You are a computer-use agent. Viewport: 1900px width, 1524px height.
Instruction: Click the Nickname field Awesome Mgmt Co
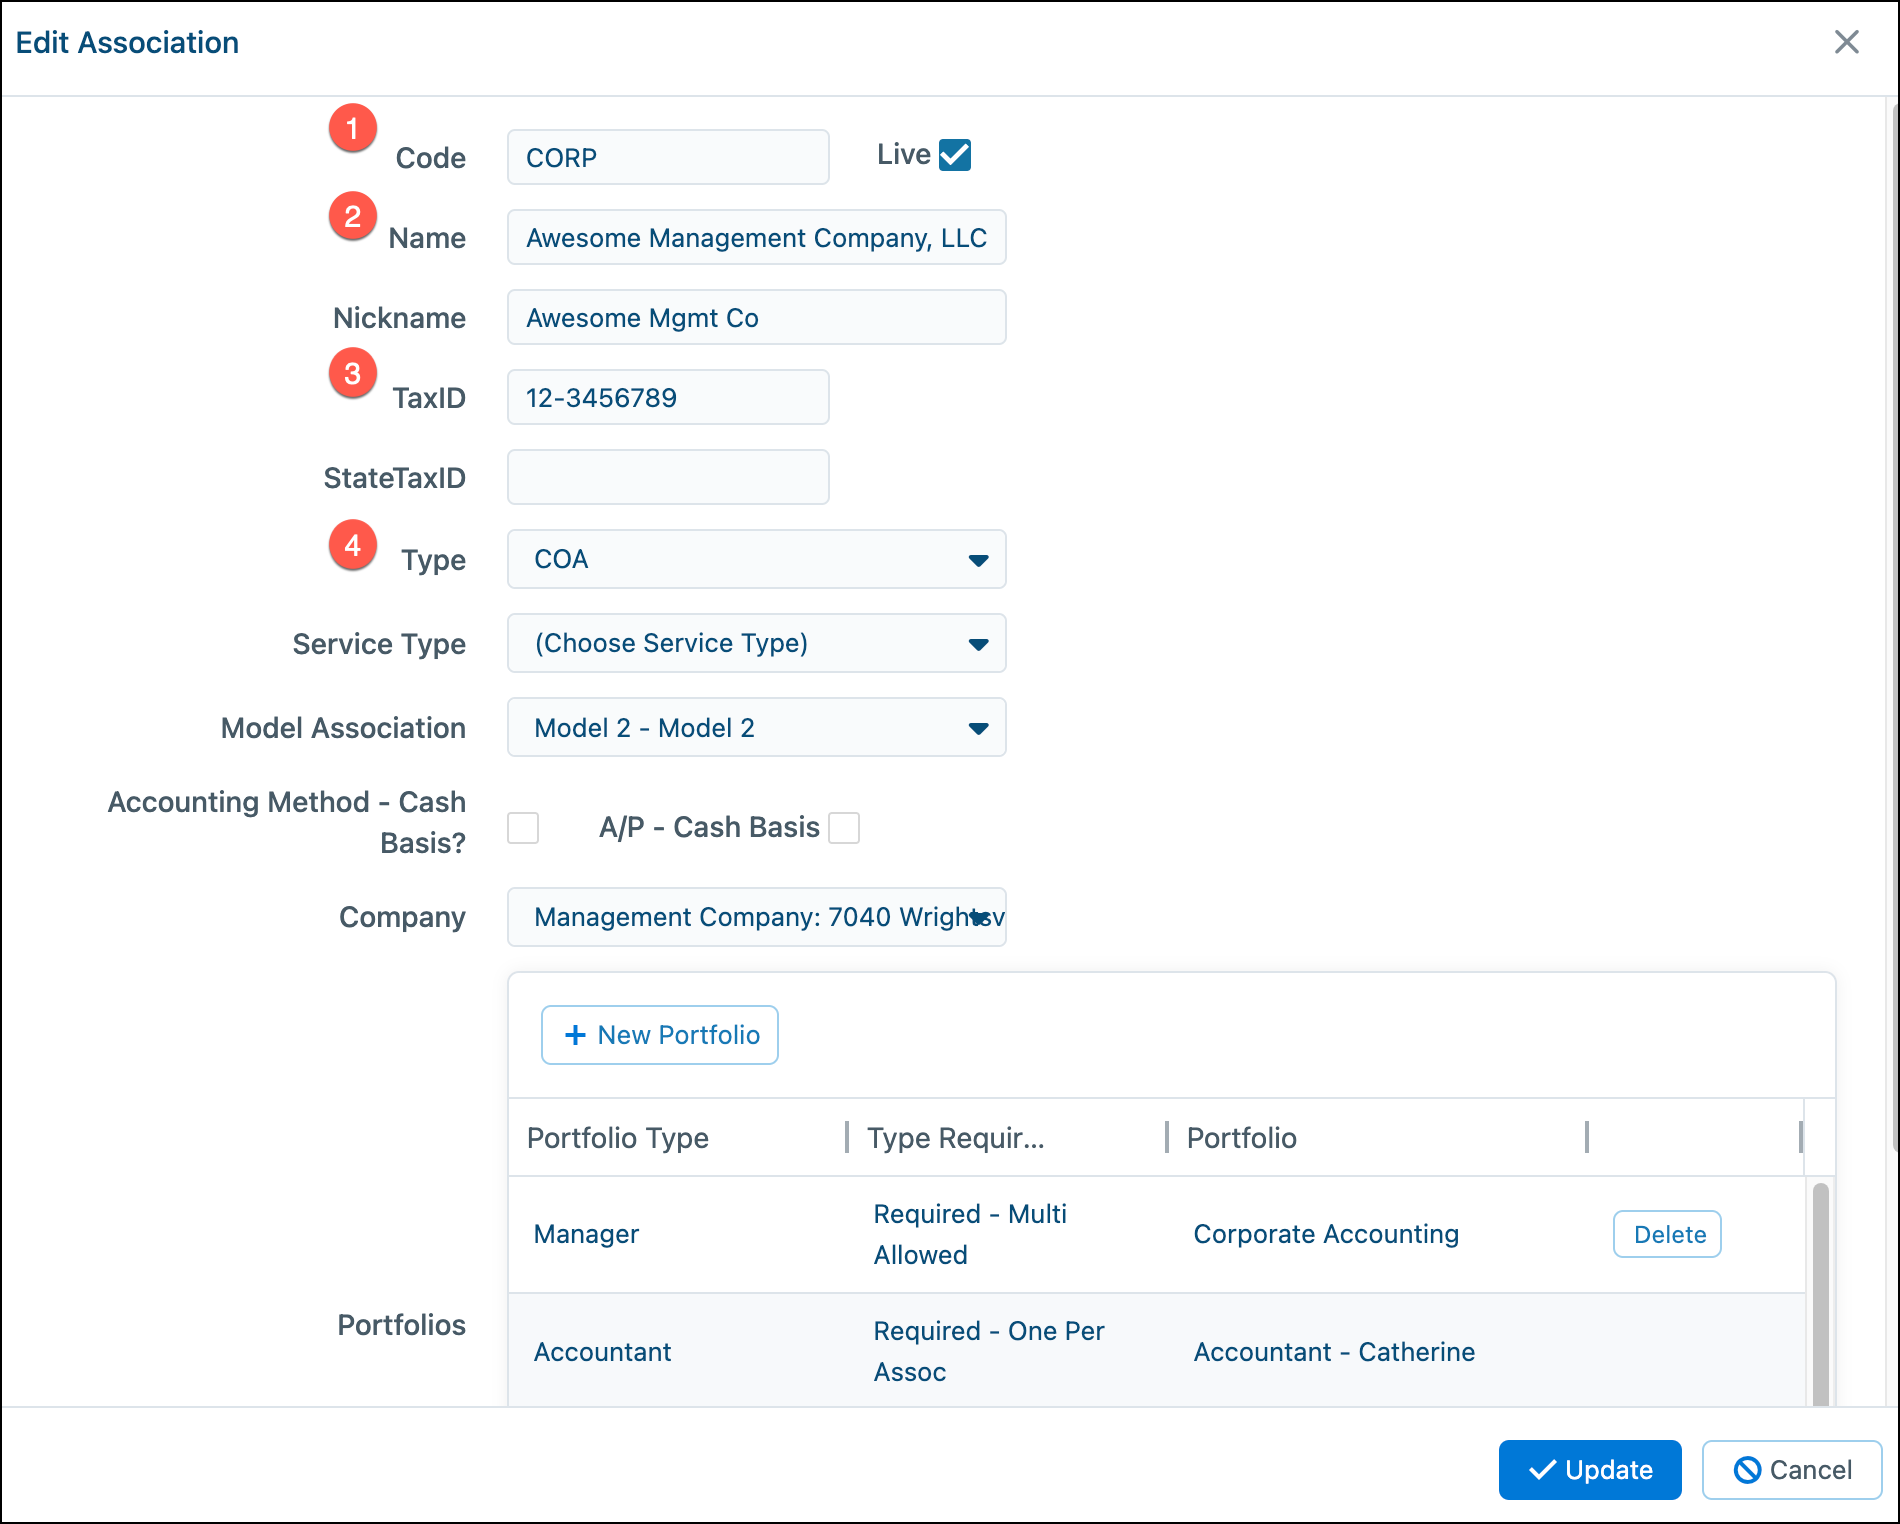coord(756,317)
